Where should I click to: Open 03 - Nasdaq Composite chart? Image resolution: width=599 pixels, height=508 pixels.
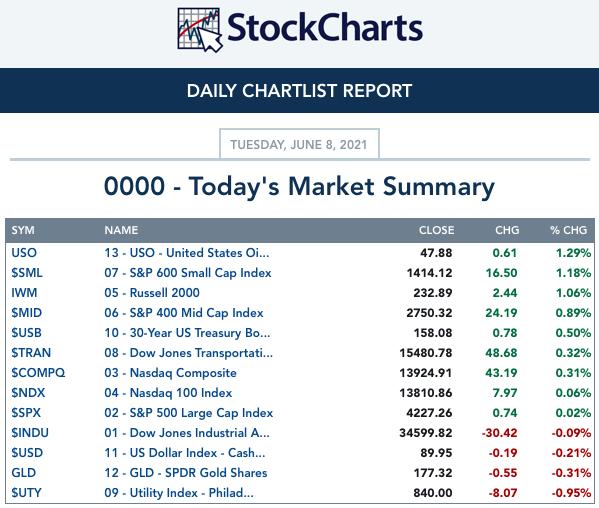[170, 373]
